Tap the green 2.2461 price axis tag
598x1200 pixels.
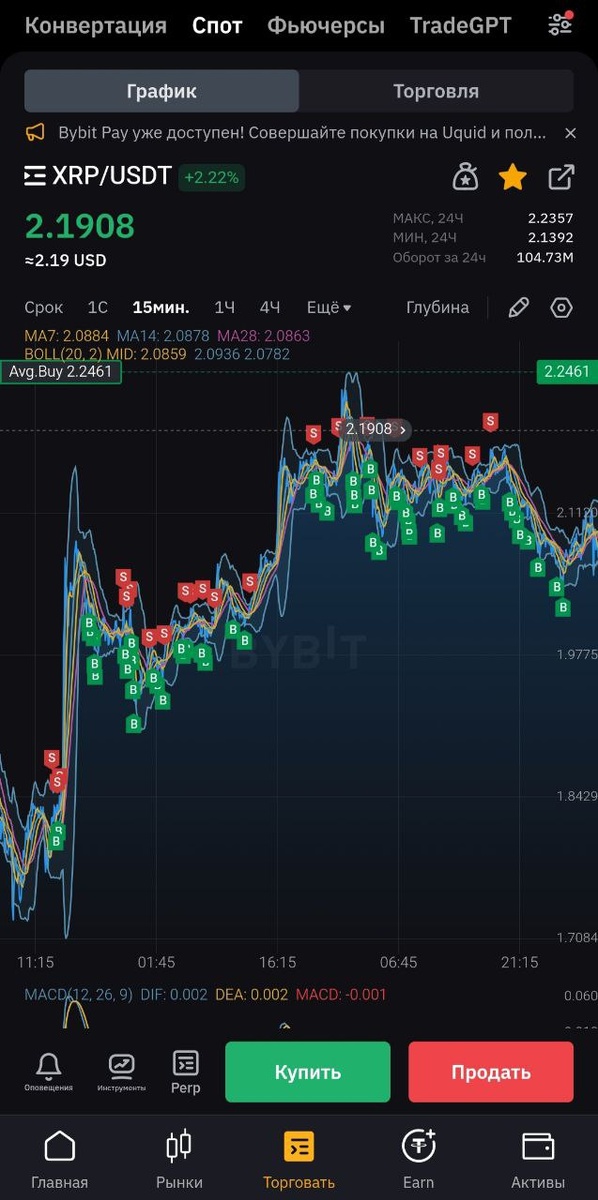pos(567,372)
